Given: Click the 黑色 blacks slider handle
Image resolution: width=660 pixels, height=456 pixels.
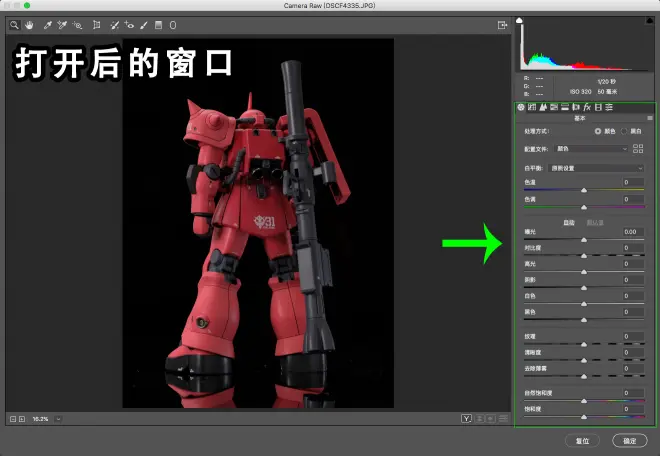Looking at the screenshot, I should [584, 320].
